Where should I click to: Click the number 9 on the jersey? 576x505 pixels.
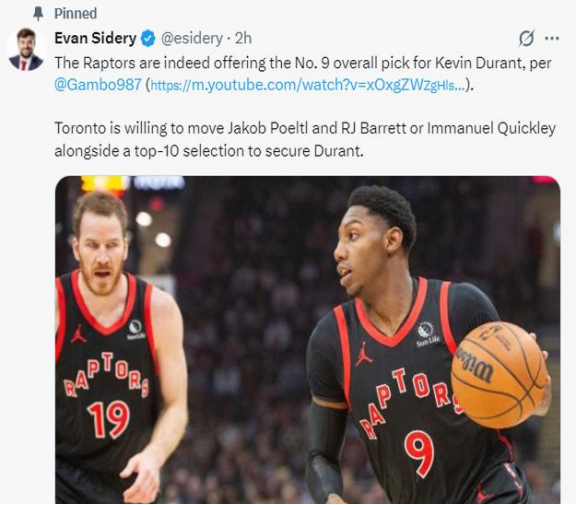pos(419,454)
